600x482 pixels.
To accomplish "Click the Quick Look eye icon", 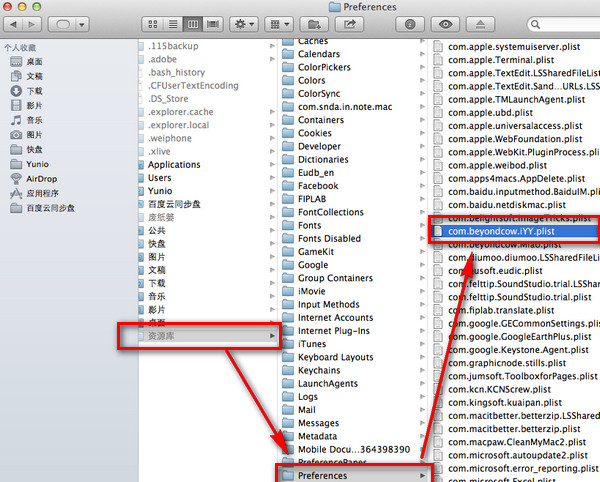I will (446, 23).
